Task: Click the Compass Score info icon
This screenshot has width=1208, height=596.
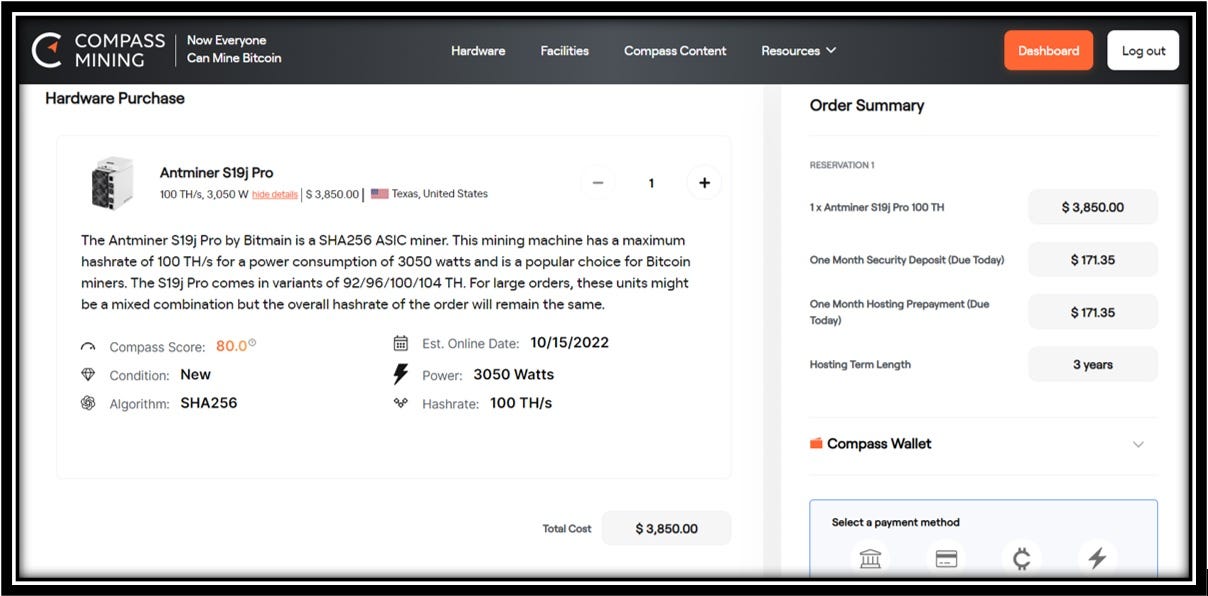Action: pos(252,343)
